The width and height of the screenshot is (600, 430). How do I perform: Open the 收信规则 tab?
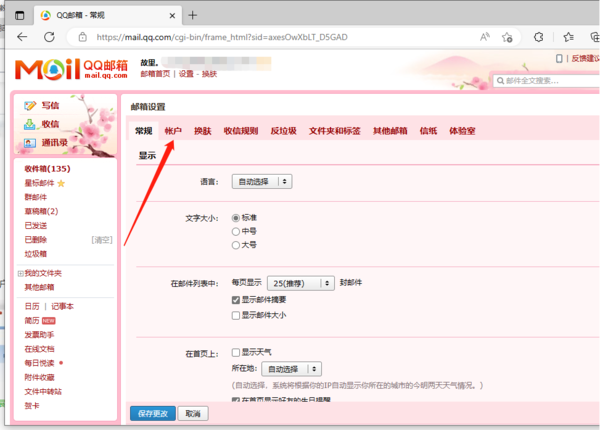point(241,131)
